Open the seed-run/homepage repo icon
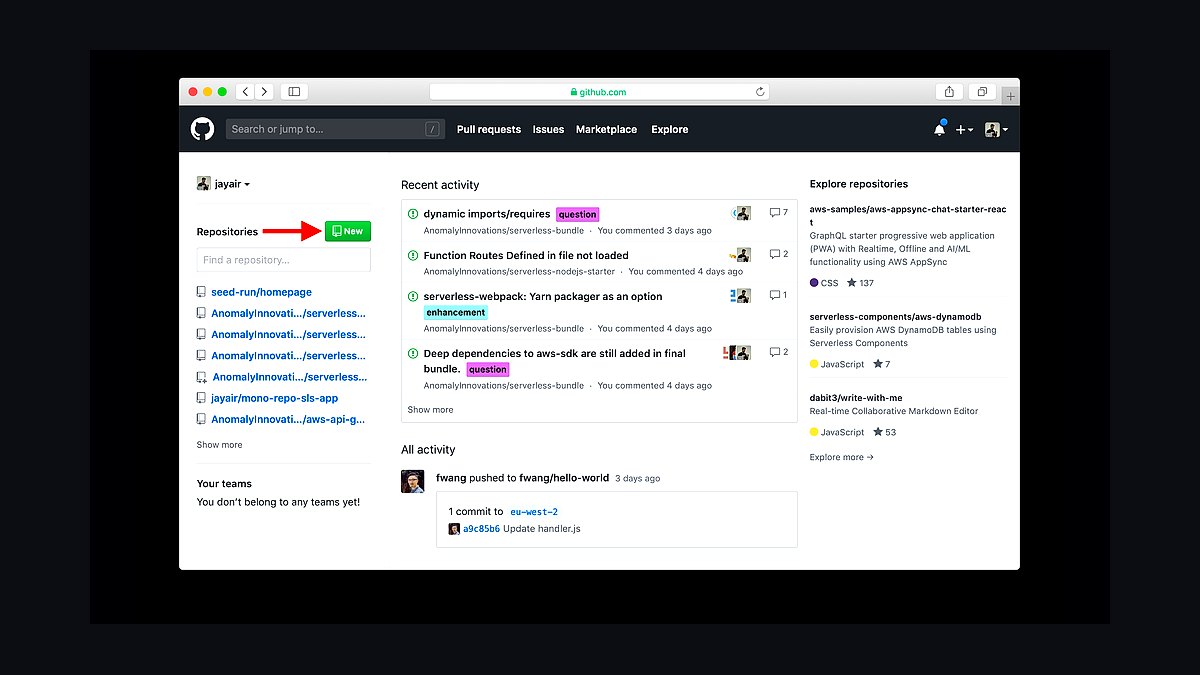The width and height of the screenshot is (1200, 675). pos(202,292)
